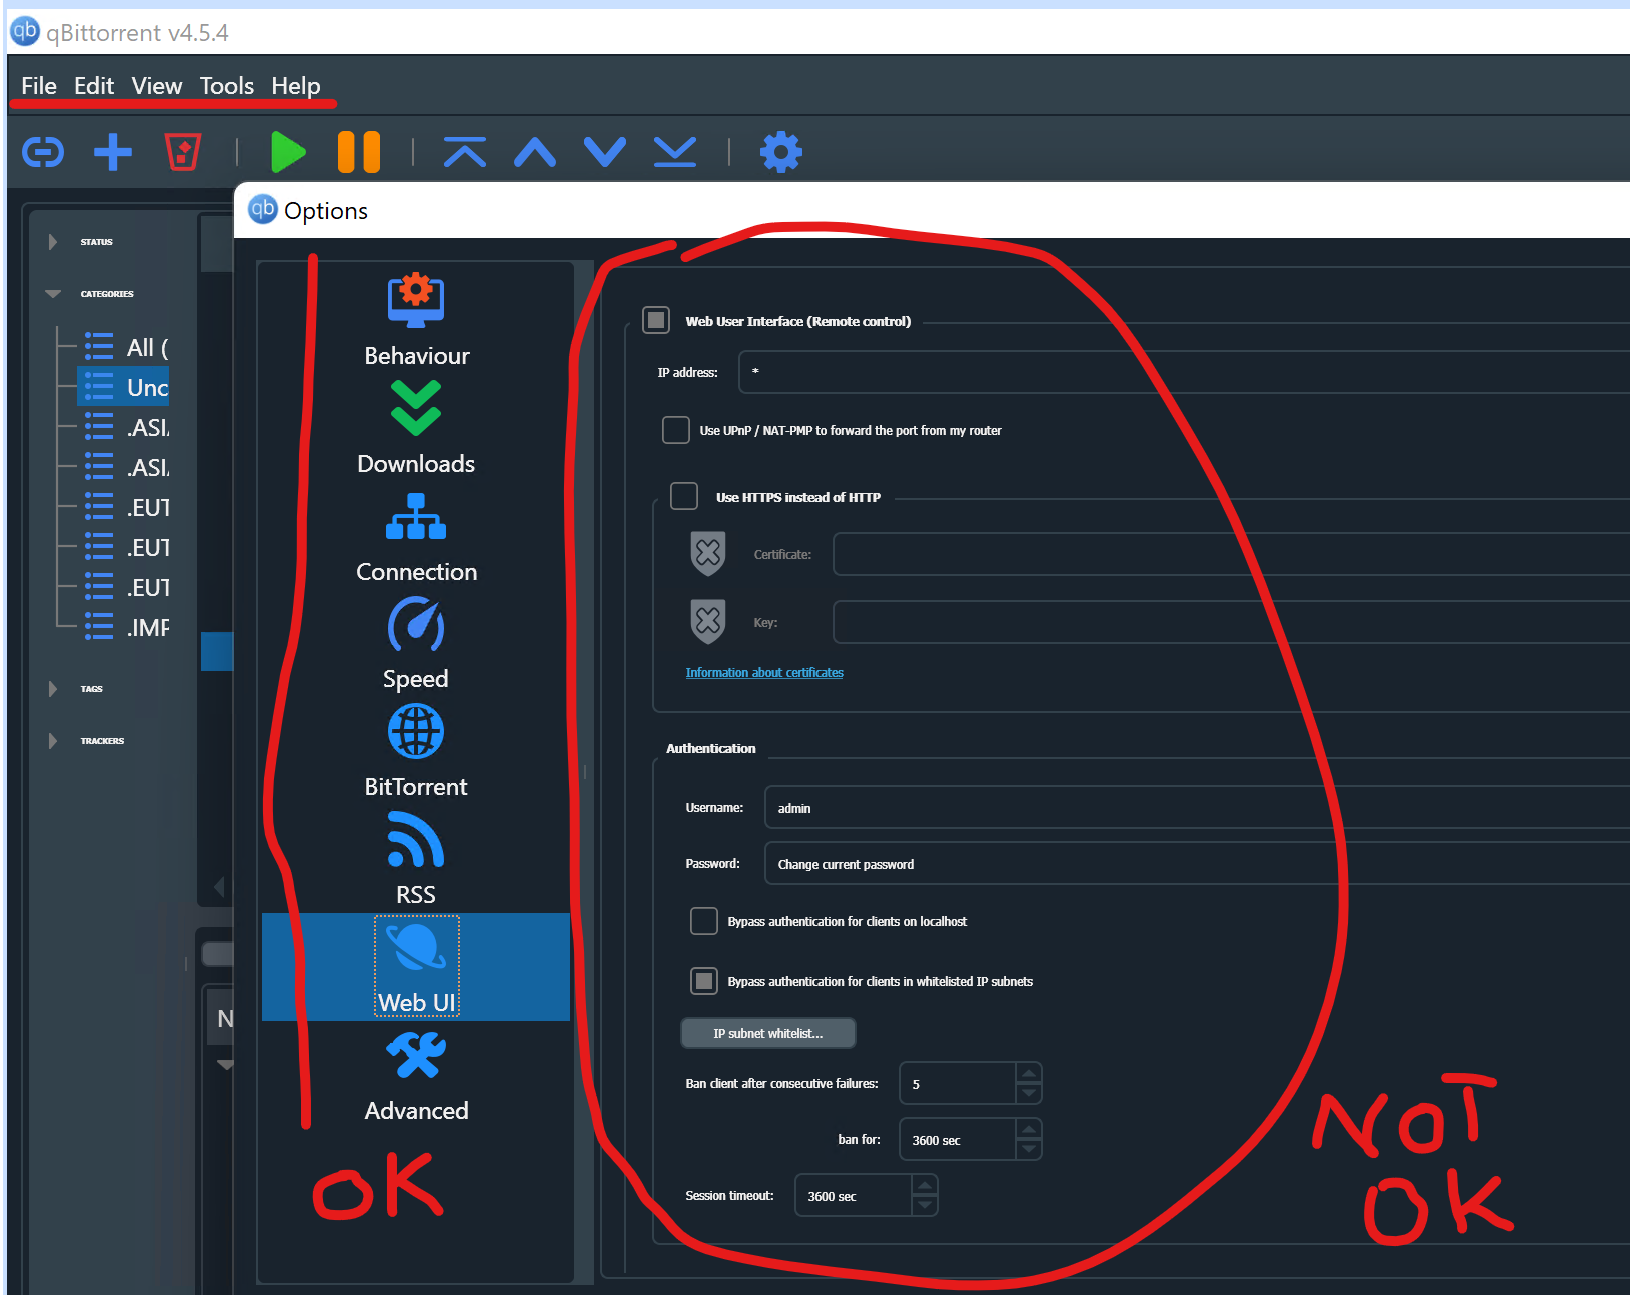Decrease the Session timeout value
The height and width of the screenshot is (1295, 1630).
[925, 1206]
